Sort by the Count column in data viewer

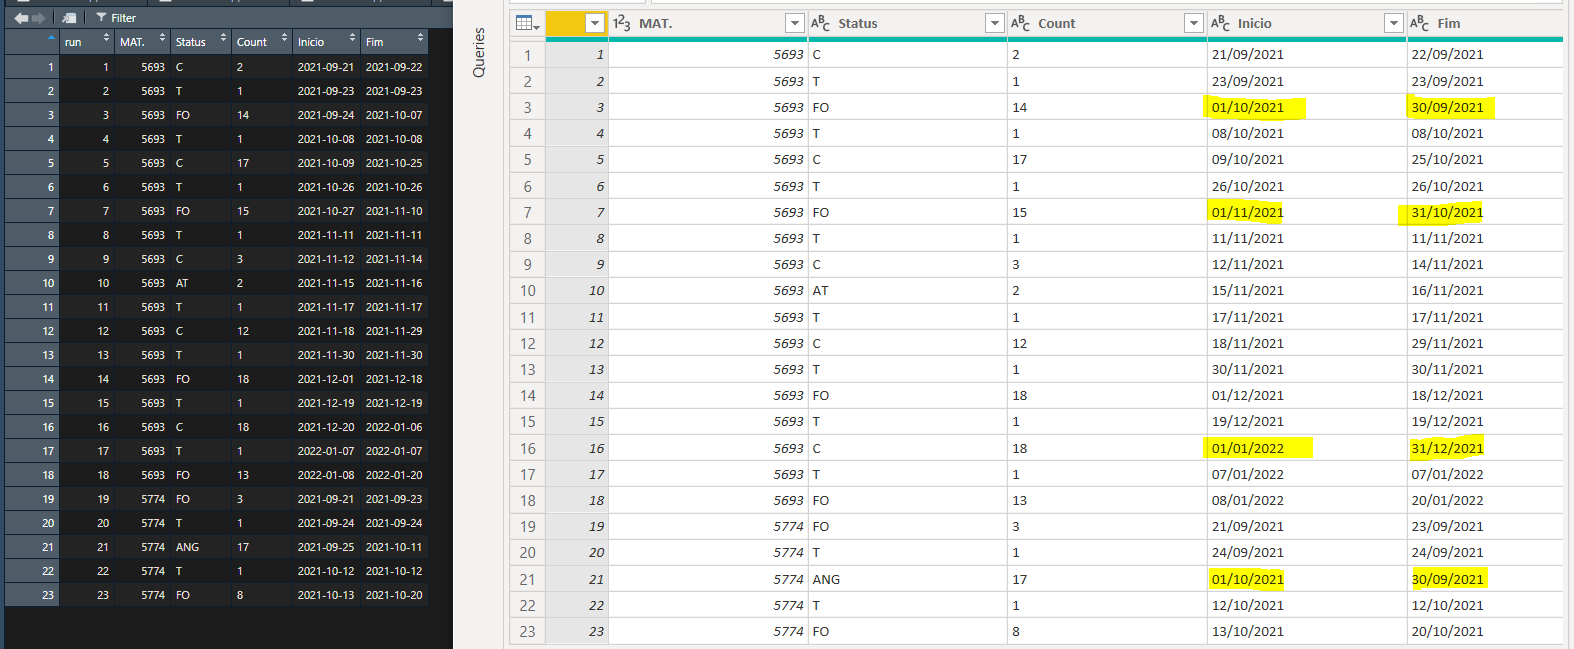[x=261, y=42]
